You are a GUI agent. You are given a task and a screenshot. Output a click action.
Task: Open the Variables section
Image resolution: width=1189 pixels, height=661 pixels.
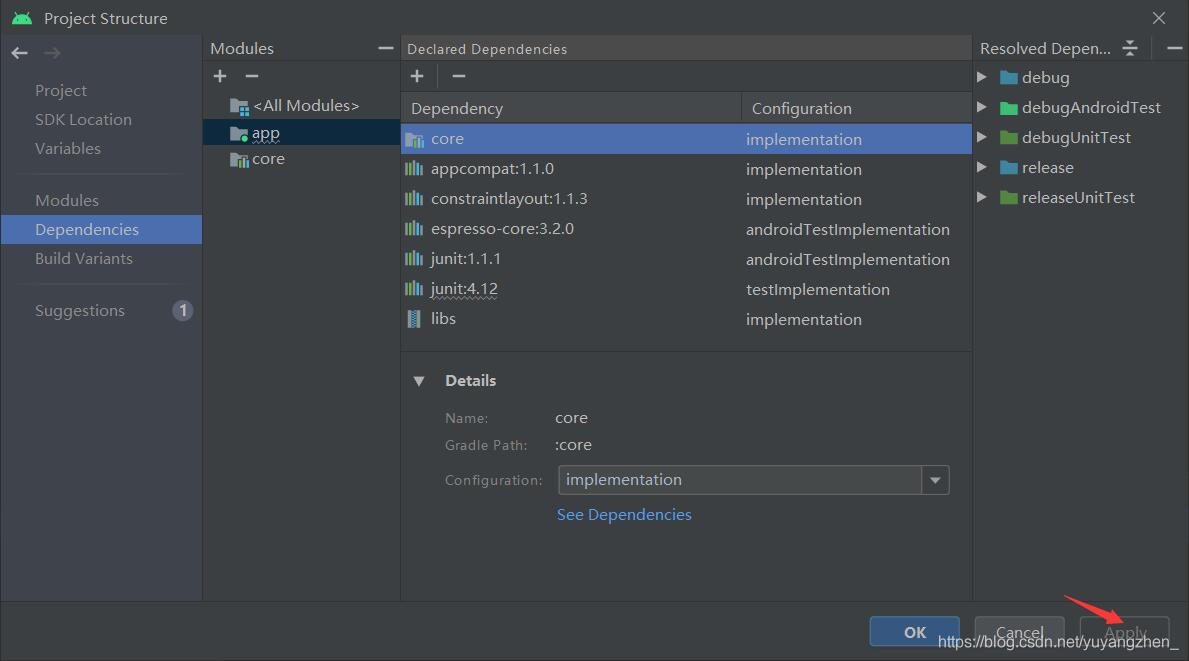(x=67, y=148)
